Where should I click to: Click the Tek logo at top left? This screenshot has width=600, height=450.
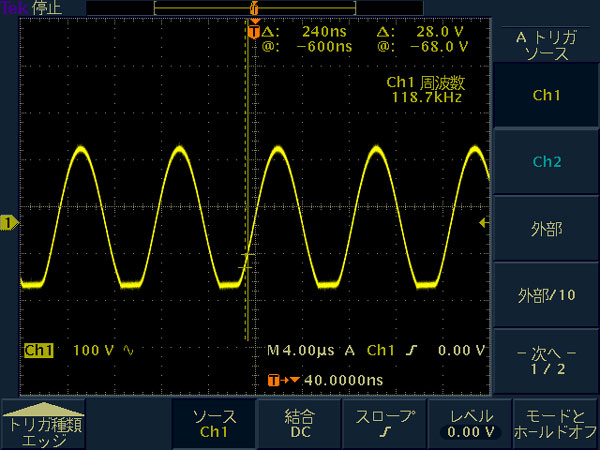(x=13, y=7)
